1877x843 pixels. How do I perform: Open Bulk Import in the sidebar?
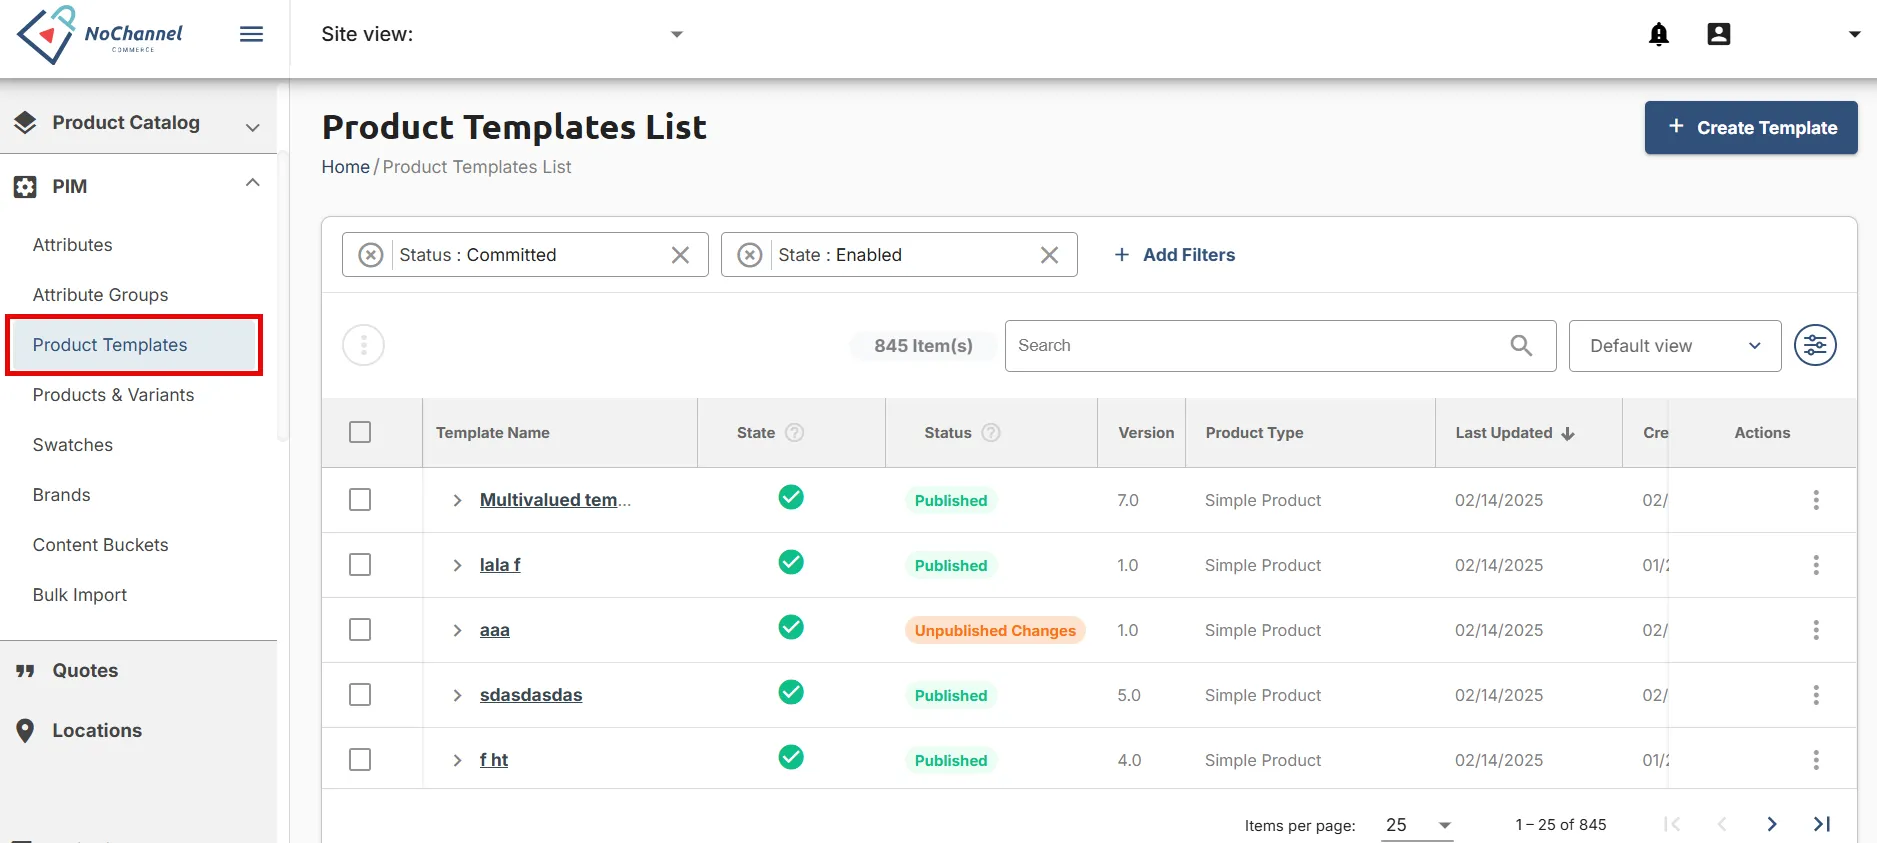(80, 595)
